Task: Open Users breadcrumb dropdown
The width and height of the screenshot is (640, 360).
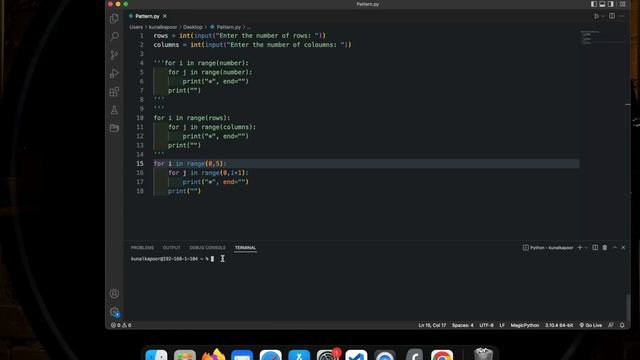Action: [136, 27]
